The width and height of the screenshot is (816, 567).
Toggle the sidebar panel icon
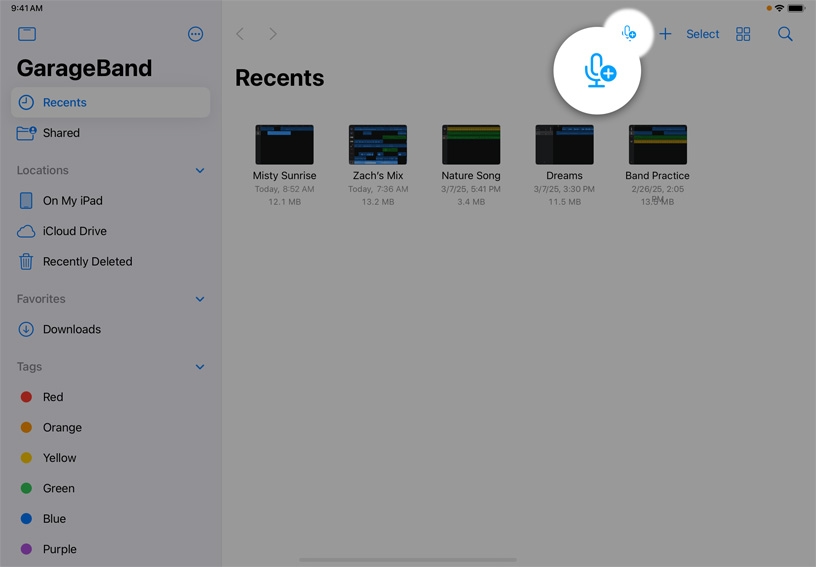(x=27, y=34)
